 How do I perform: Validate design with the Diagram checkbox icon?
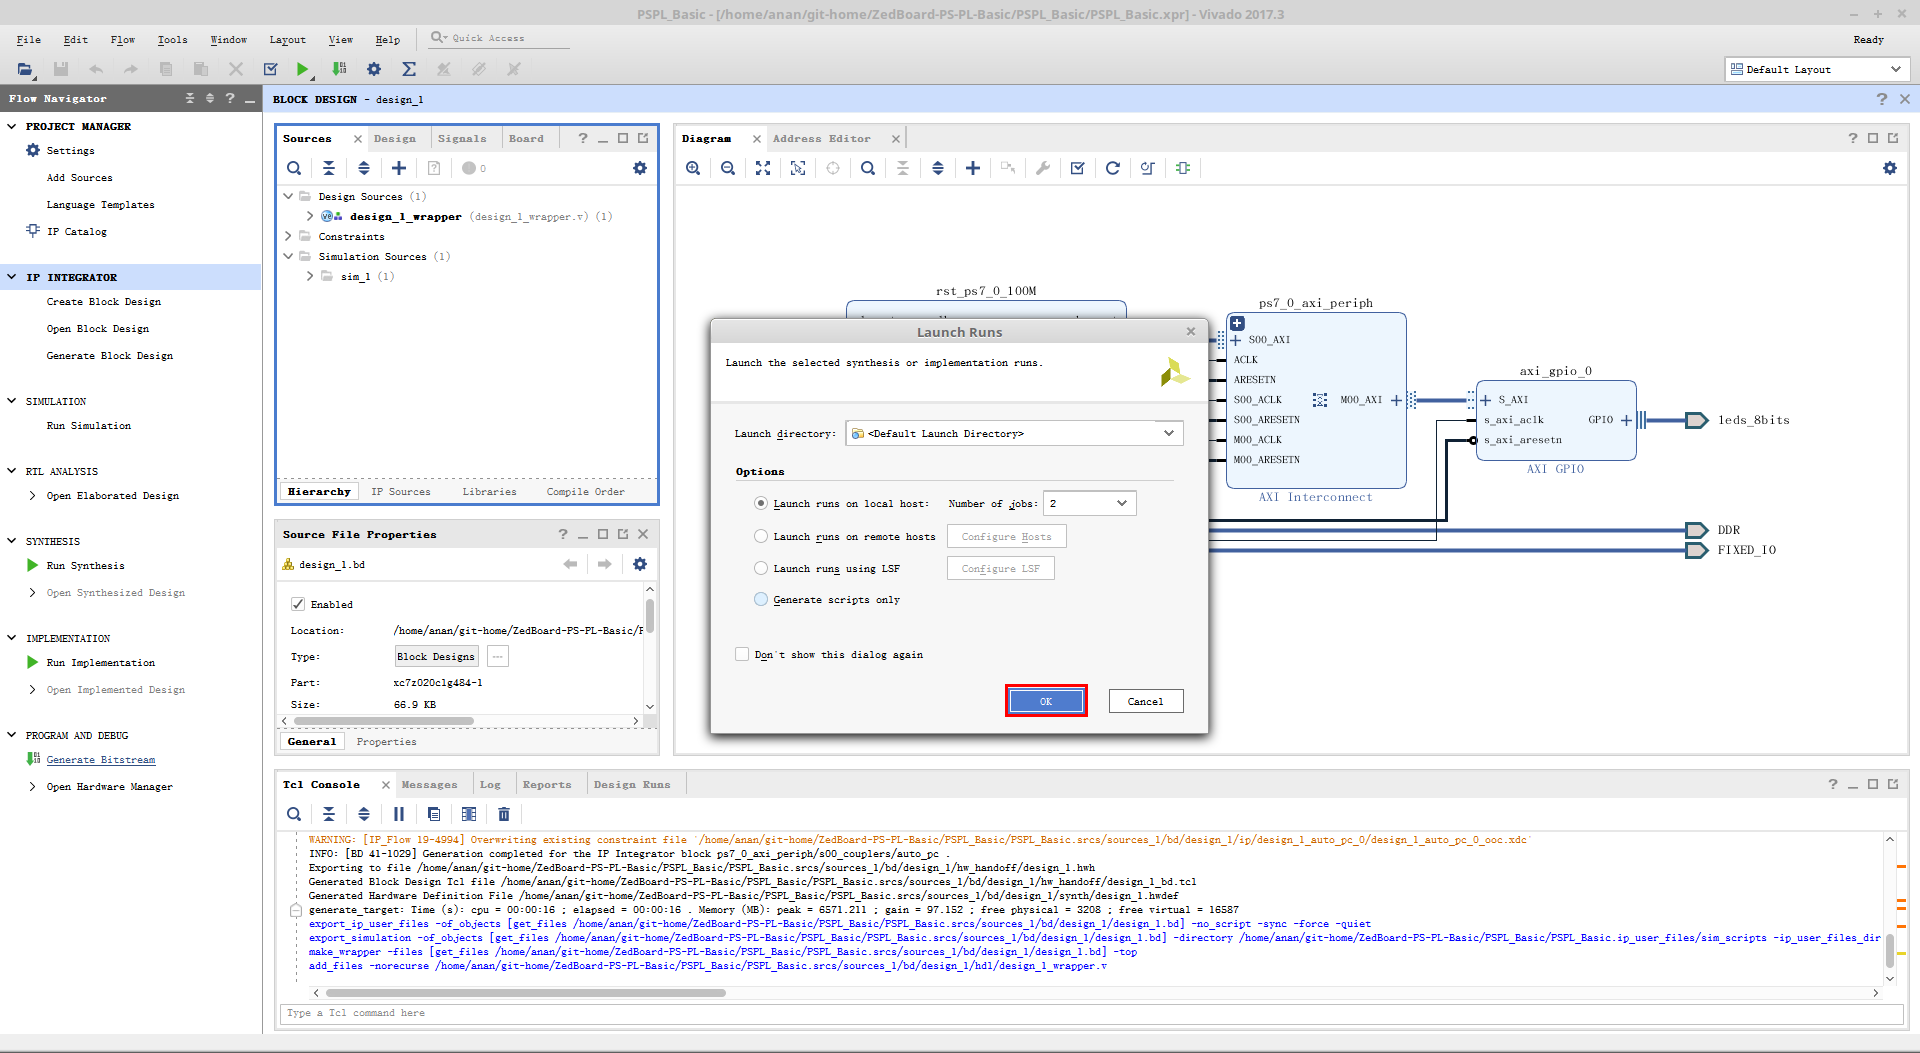point(1078,168)
